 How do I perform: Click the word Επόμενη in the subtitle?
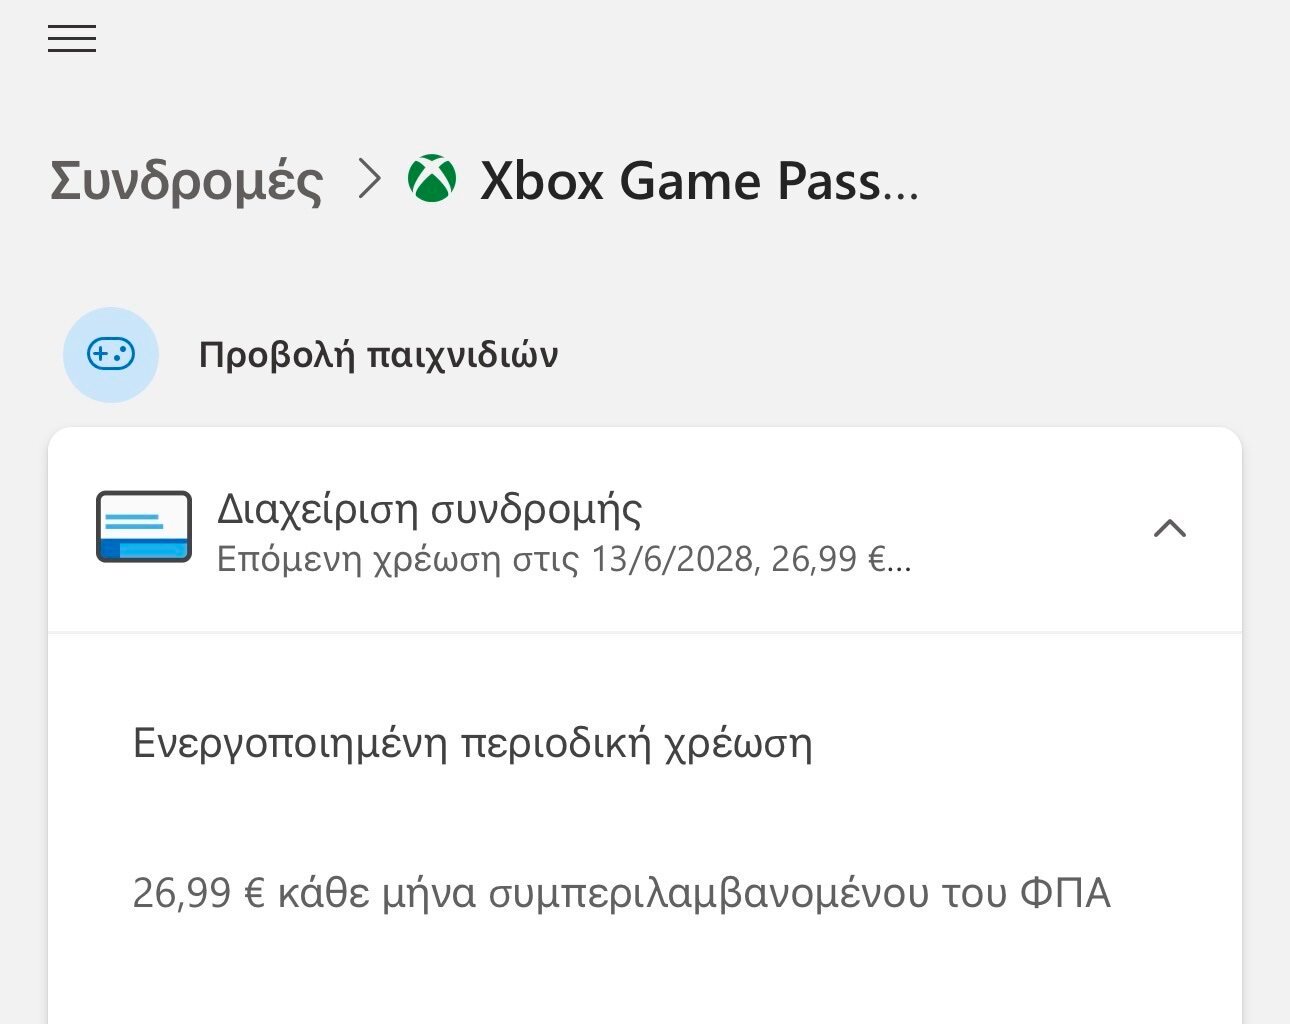coord(289,559)
